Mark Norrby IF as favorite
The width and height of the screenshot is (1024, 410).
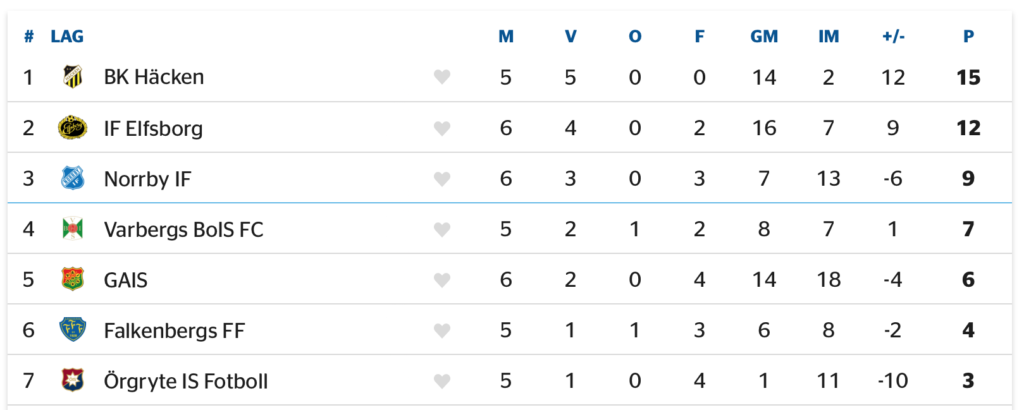pos(442,179)
